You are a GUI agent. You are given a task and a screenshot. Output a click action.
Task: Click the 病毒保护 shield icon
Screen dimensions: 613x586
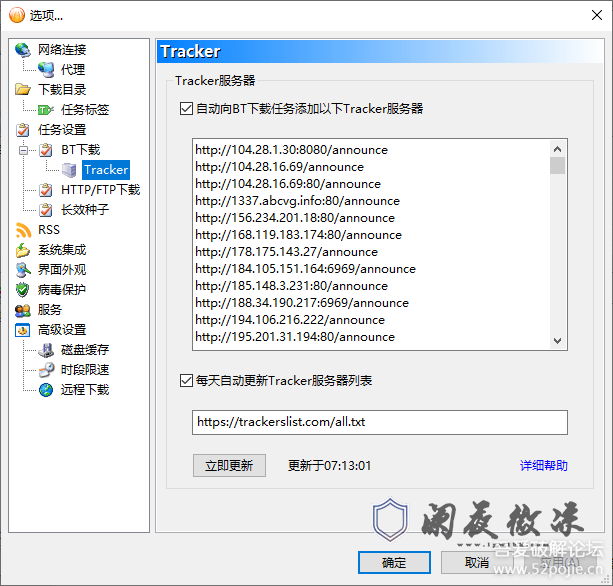pyautogui.click(x=23, y=290)
